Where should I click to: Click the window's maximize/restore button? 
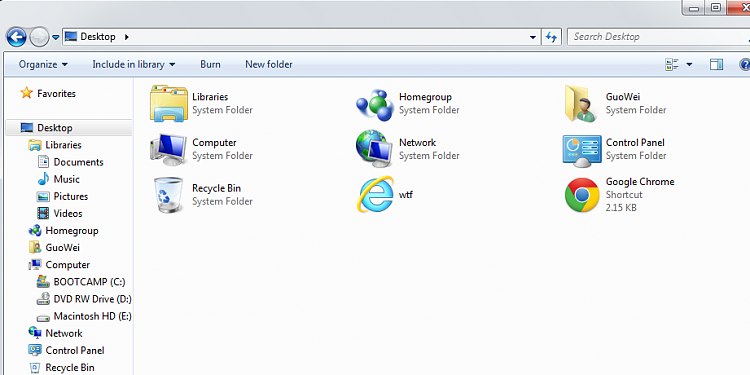(715, 7)
